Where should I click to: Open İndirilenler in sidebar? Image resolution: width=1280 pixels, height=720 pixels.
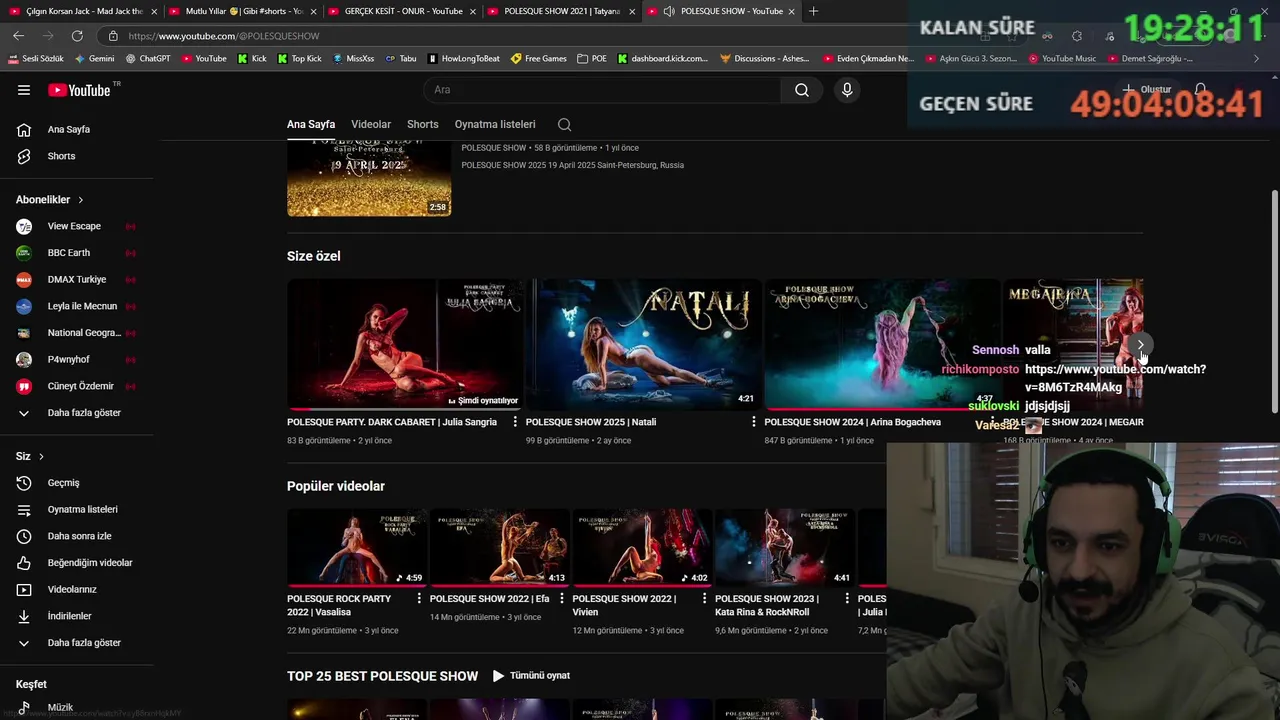(x=76, y=616)
